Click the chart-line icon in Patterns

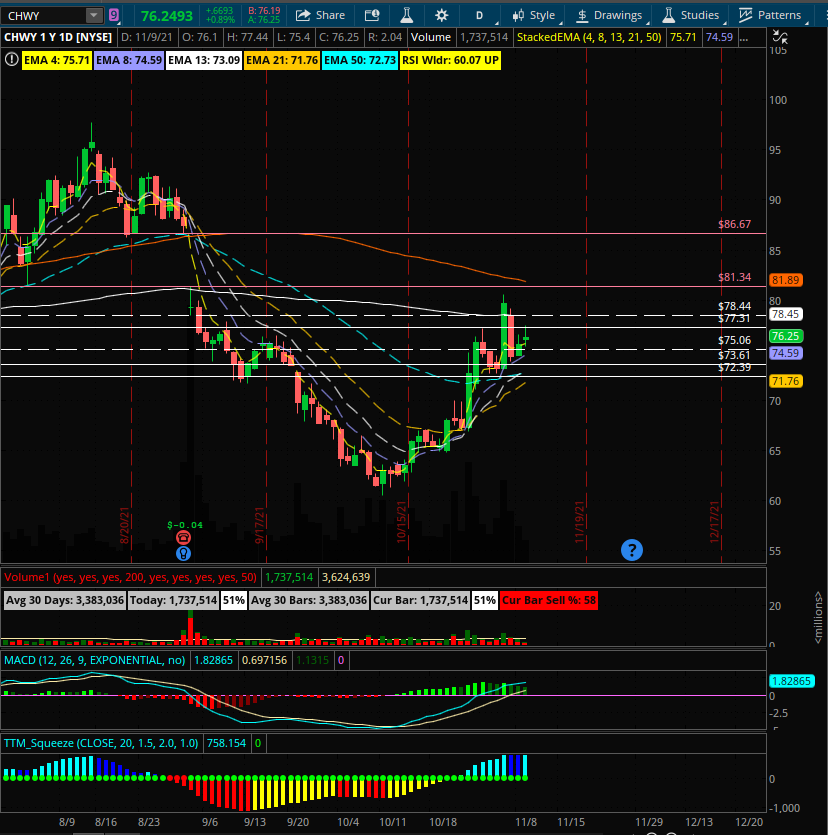click(x=745, y=15)
